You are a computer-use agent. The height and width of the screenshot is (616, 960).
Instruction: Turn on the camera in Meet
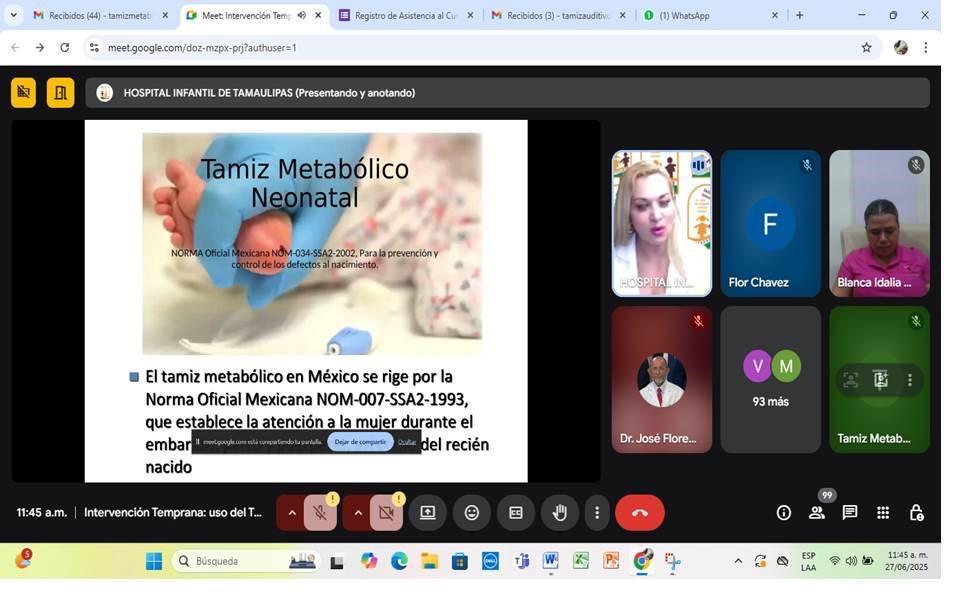coord(386,513)
